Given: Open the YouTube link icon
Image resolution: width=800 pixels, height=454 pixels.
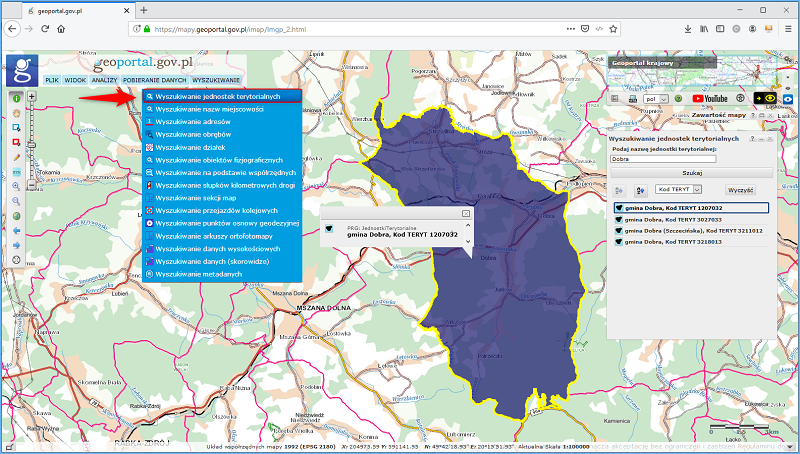Looking at the screenshot, I should [710, 99].
